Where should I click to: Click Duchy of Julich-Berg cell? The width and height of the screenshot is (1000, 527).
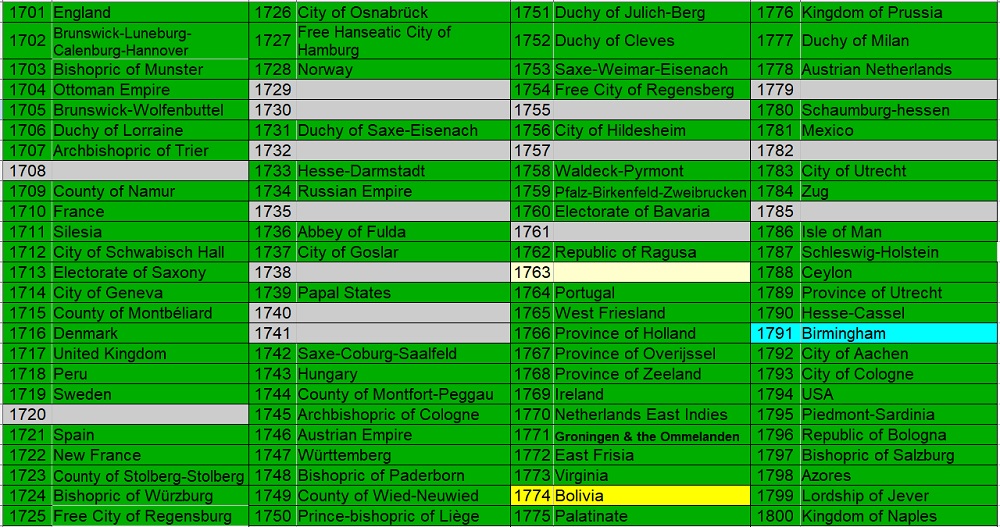651,12
